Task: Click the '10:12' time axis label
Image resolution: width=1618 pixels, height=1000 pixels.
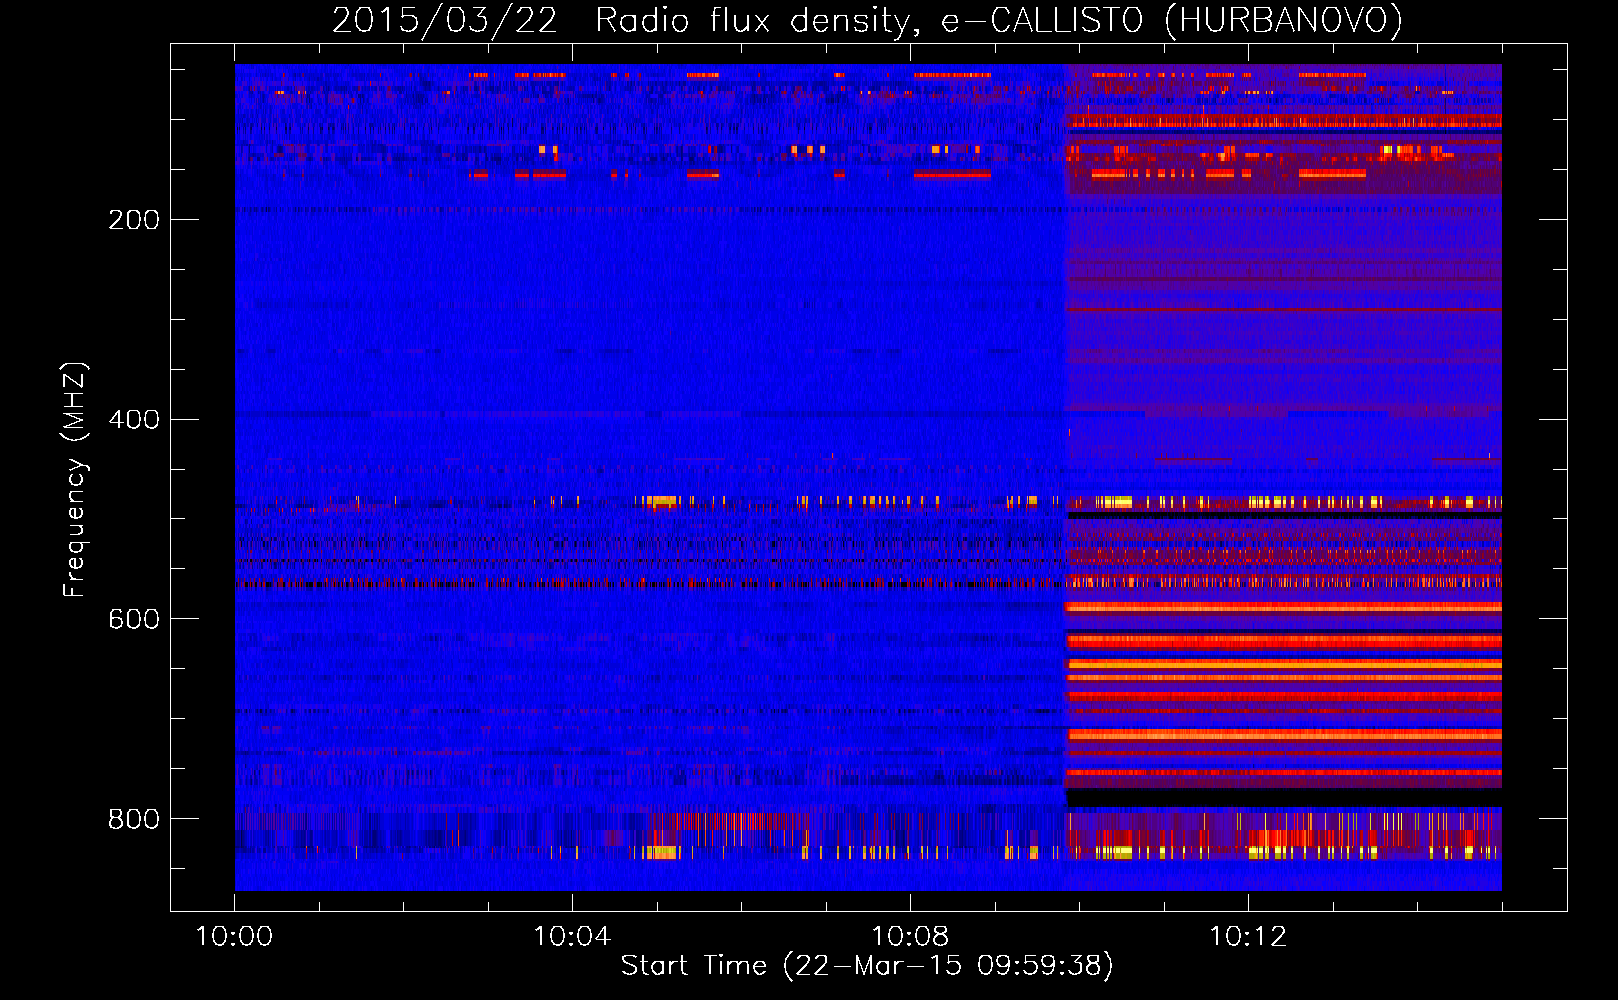Action: (1248, 937)
